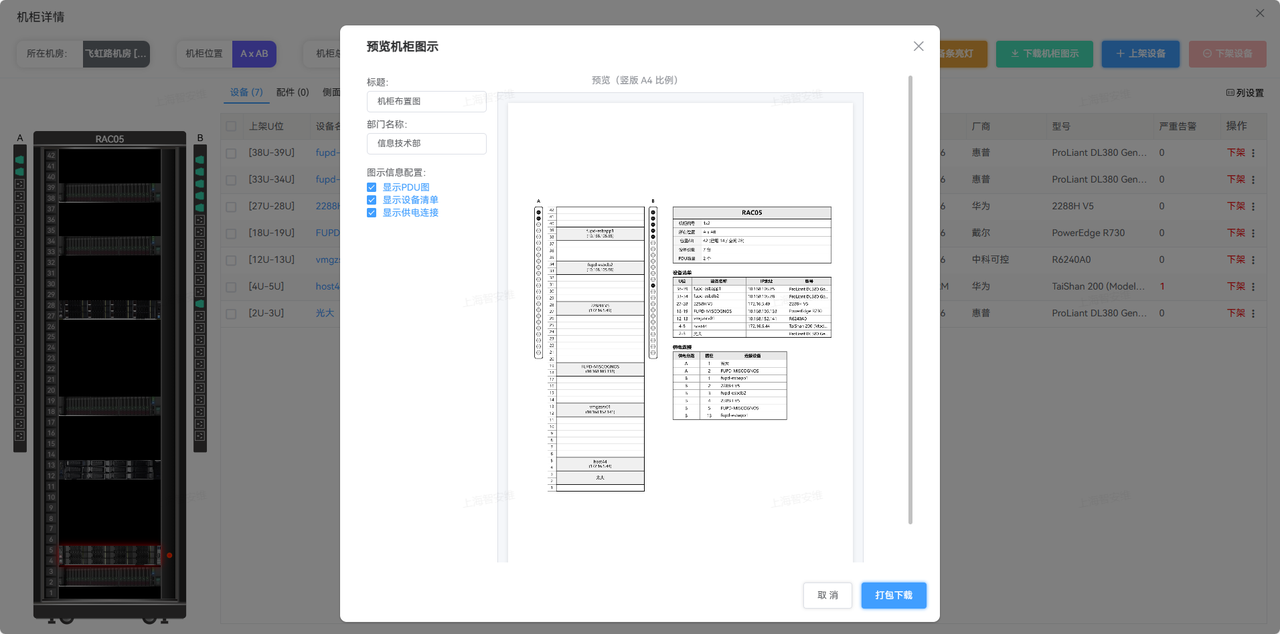This screenshot has width=1280, height=634.
Task: Click the 型号 column header
Action: (1061, 127)
